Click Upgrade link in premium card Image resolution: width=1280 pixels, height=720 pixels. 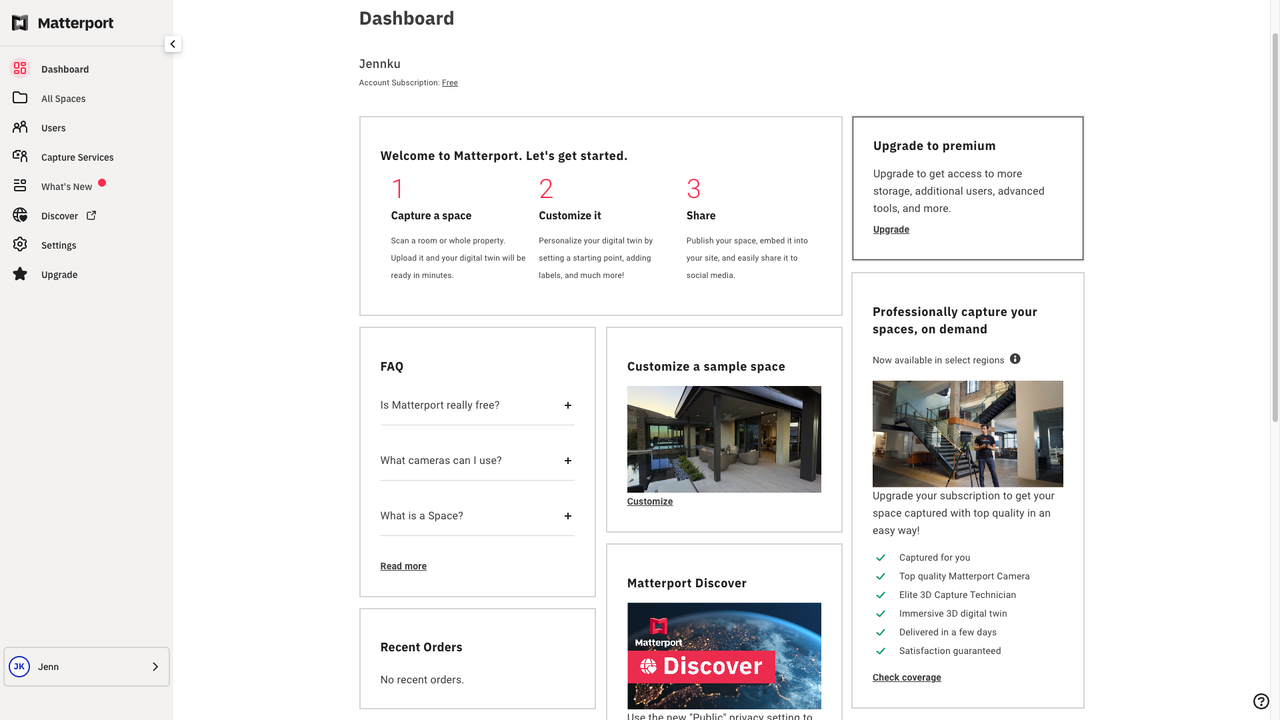tap(891, 230)
